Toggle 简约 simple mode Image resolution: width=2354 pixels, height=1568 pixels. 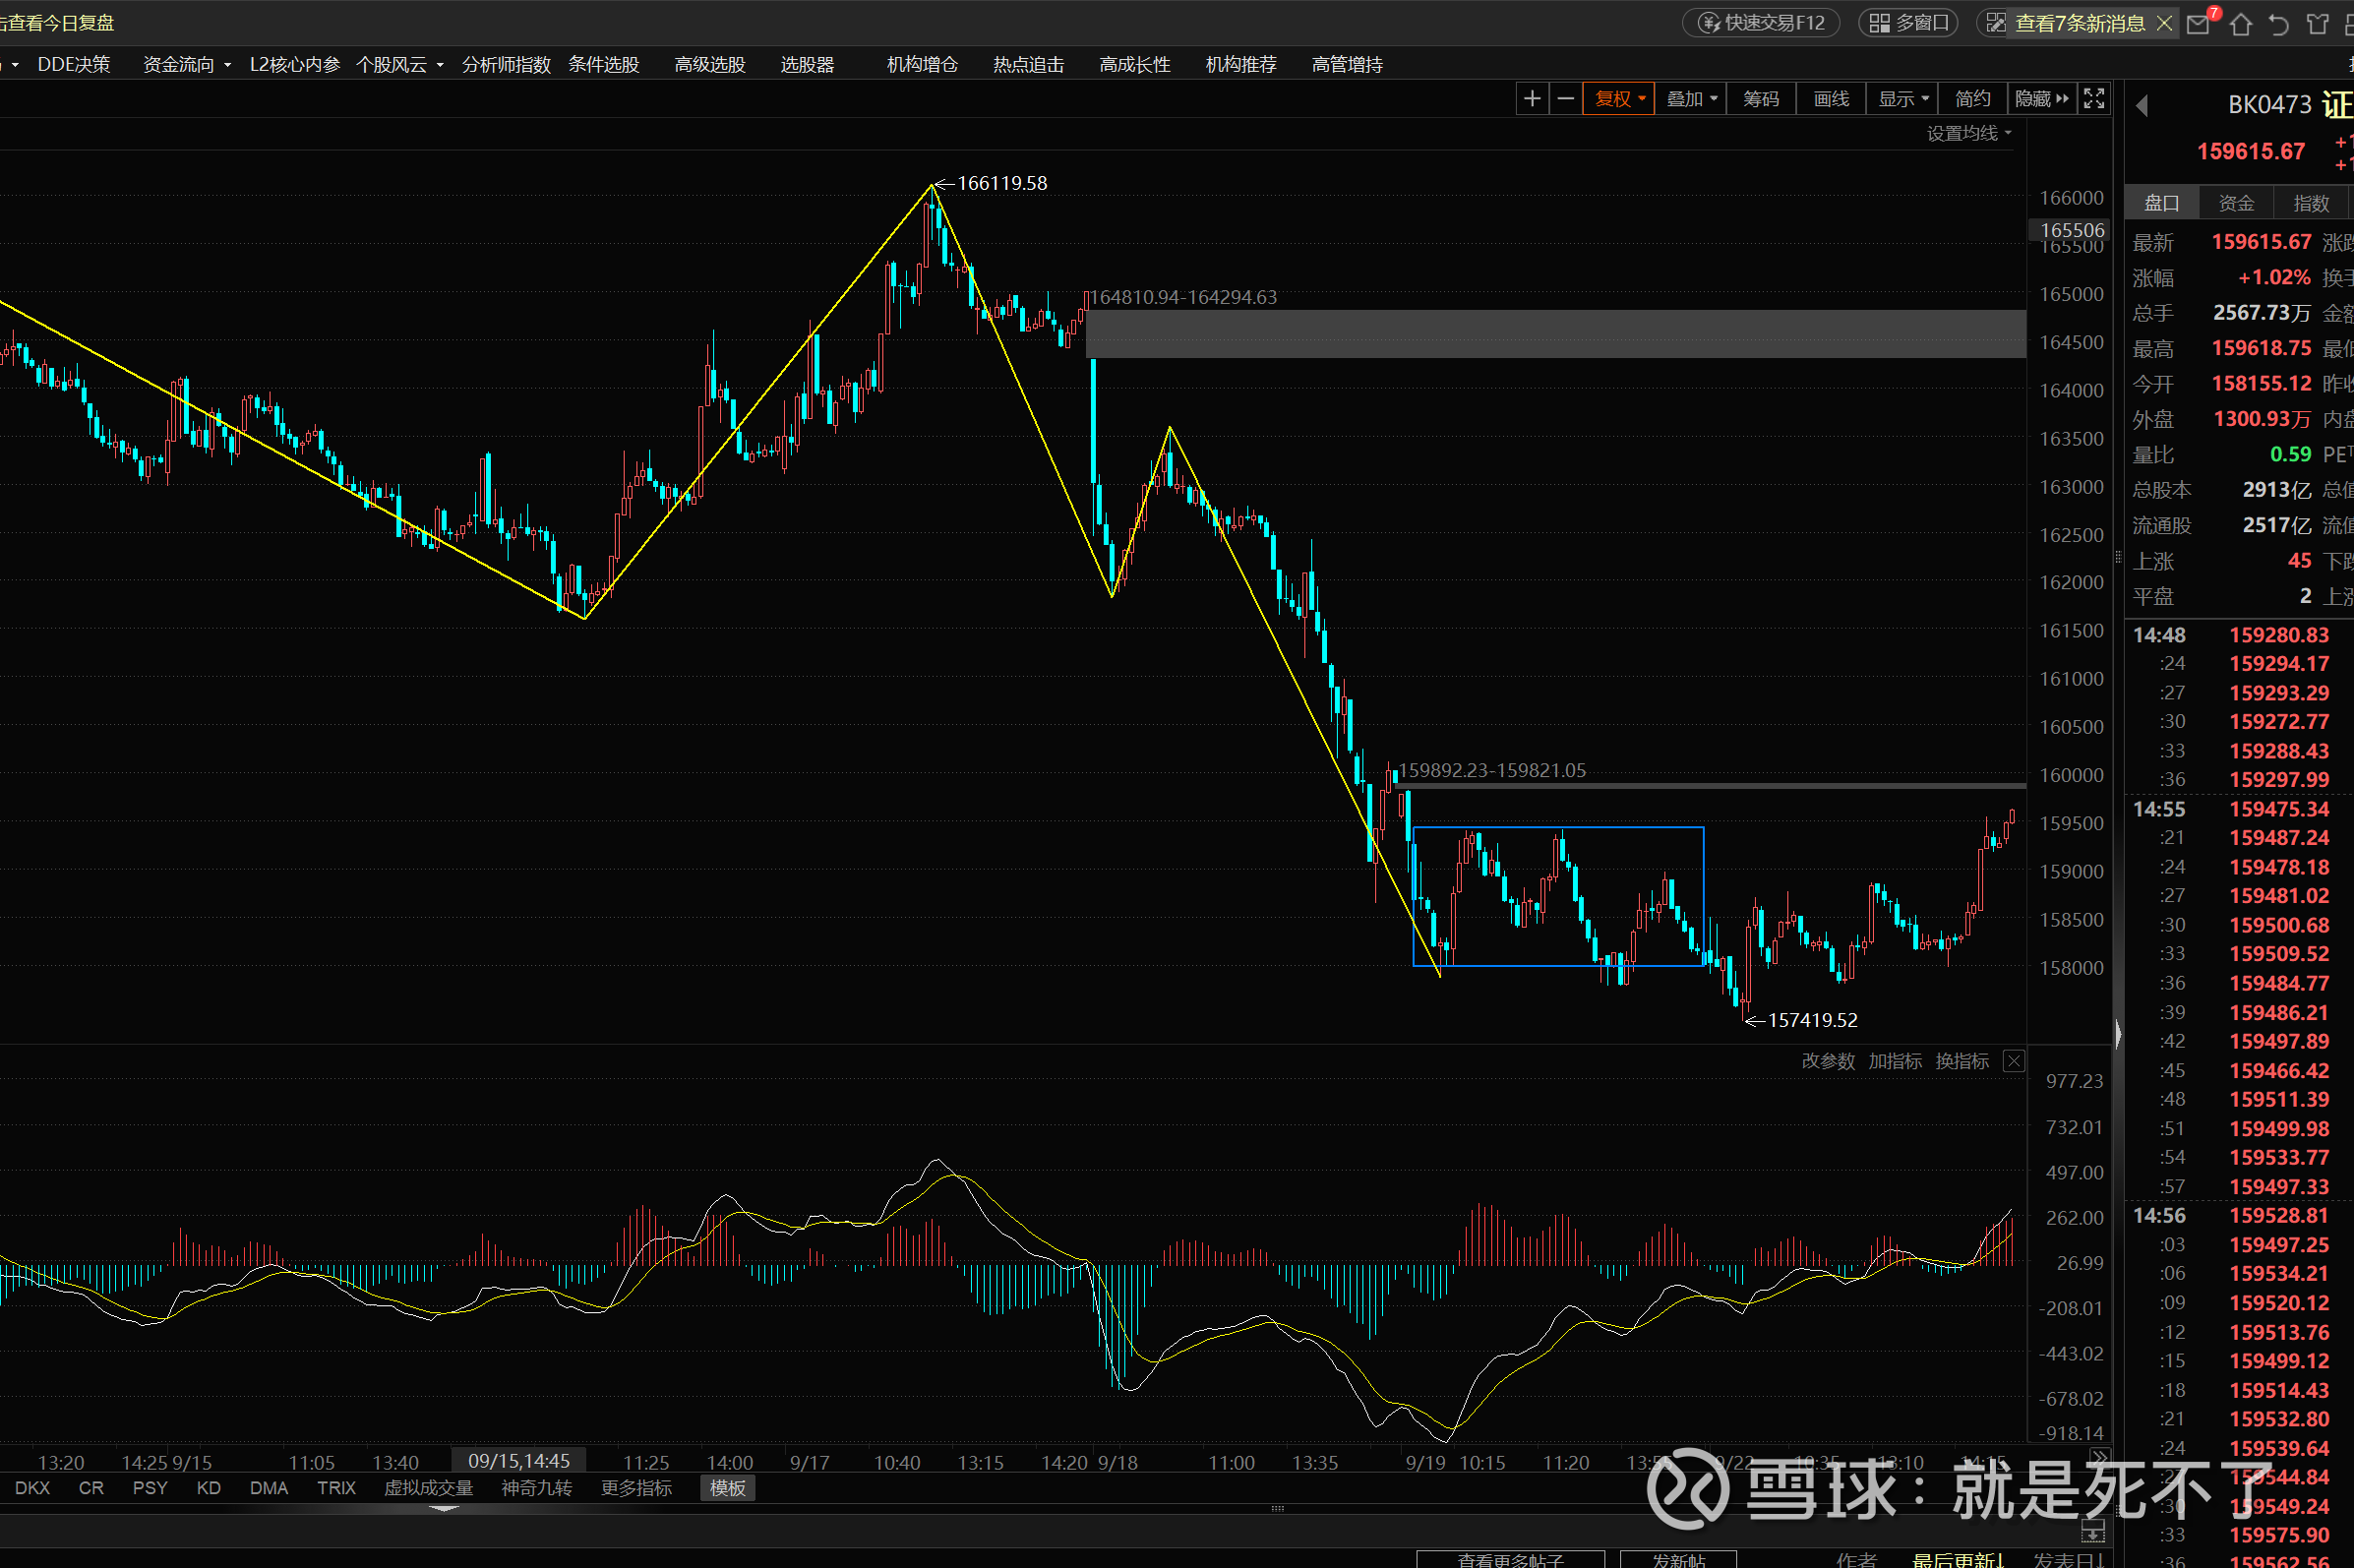[1972, 98]
